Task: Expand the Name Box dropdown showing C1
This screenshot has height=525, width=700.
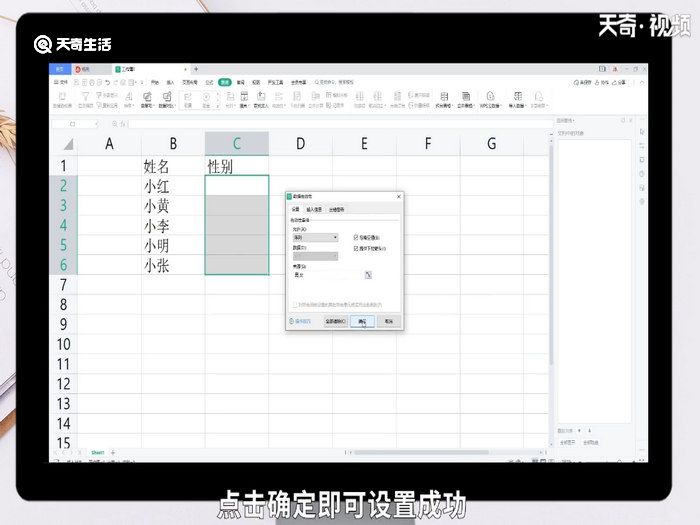Action: [96, 124]
